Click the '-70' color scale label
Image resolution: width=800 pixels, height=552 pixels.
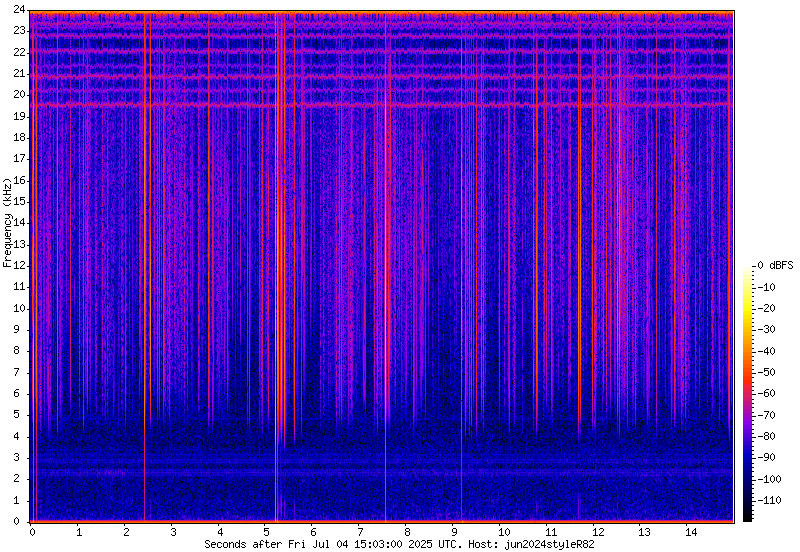tap(765, 415)
